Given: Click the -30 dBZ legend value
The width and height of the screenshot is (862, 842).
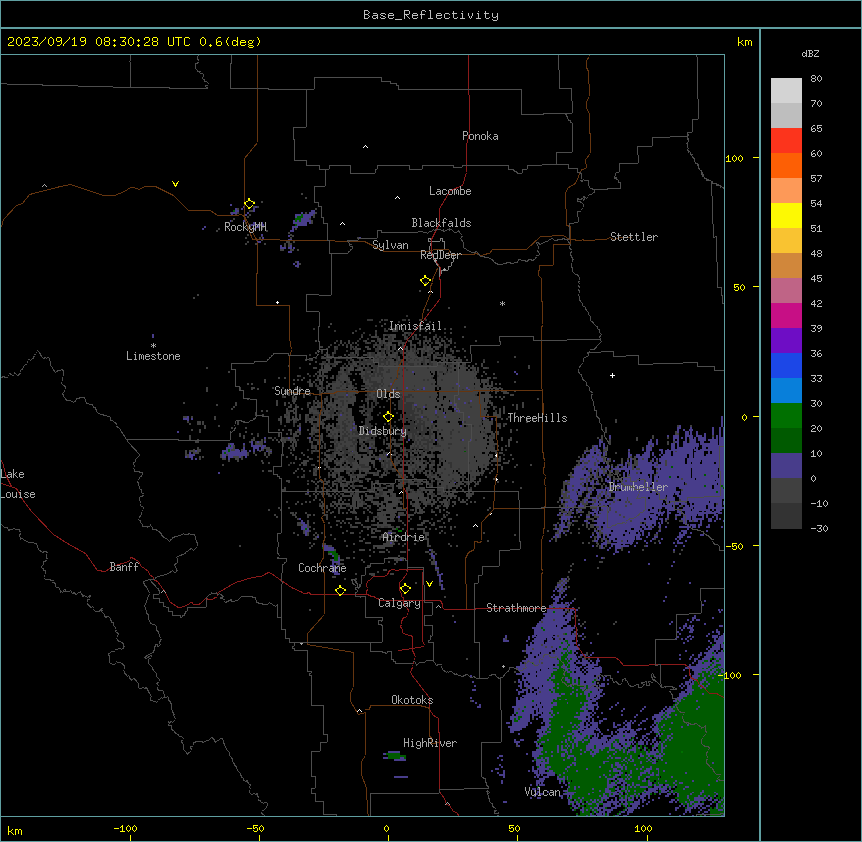Looking at the screenshot, I should [819, 528].
